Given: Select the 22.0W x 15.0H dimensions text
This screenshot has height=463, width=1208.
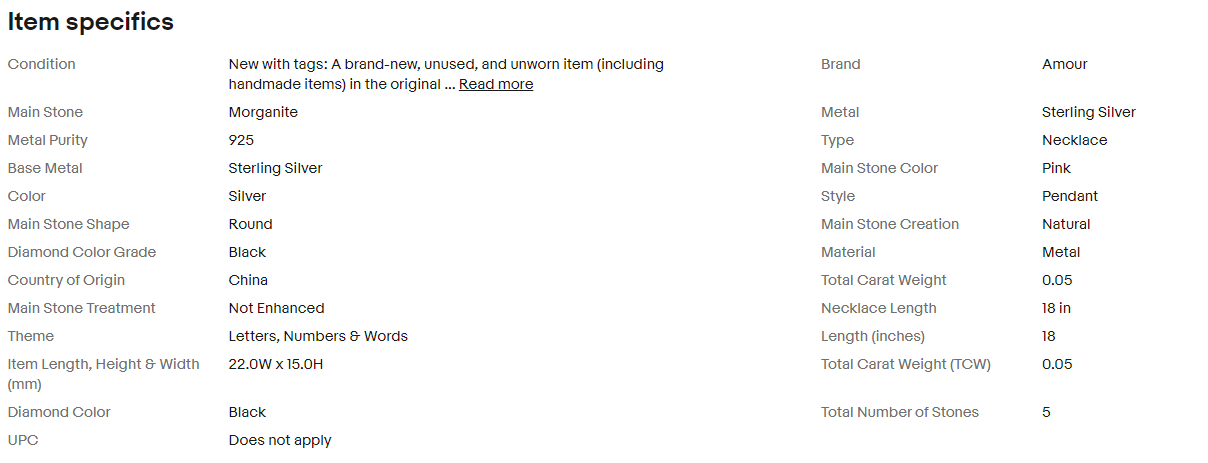Looking at the screenshot, I should (275, 364).
